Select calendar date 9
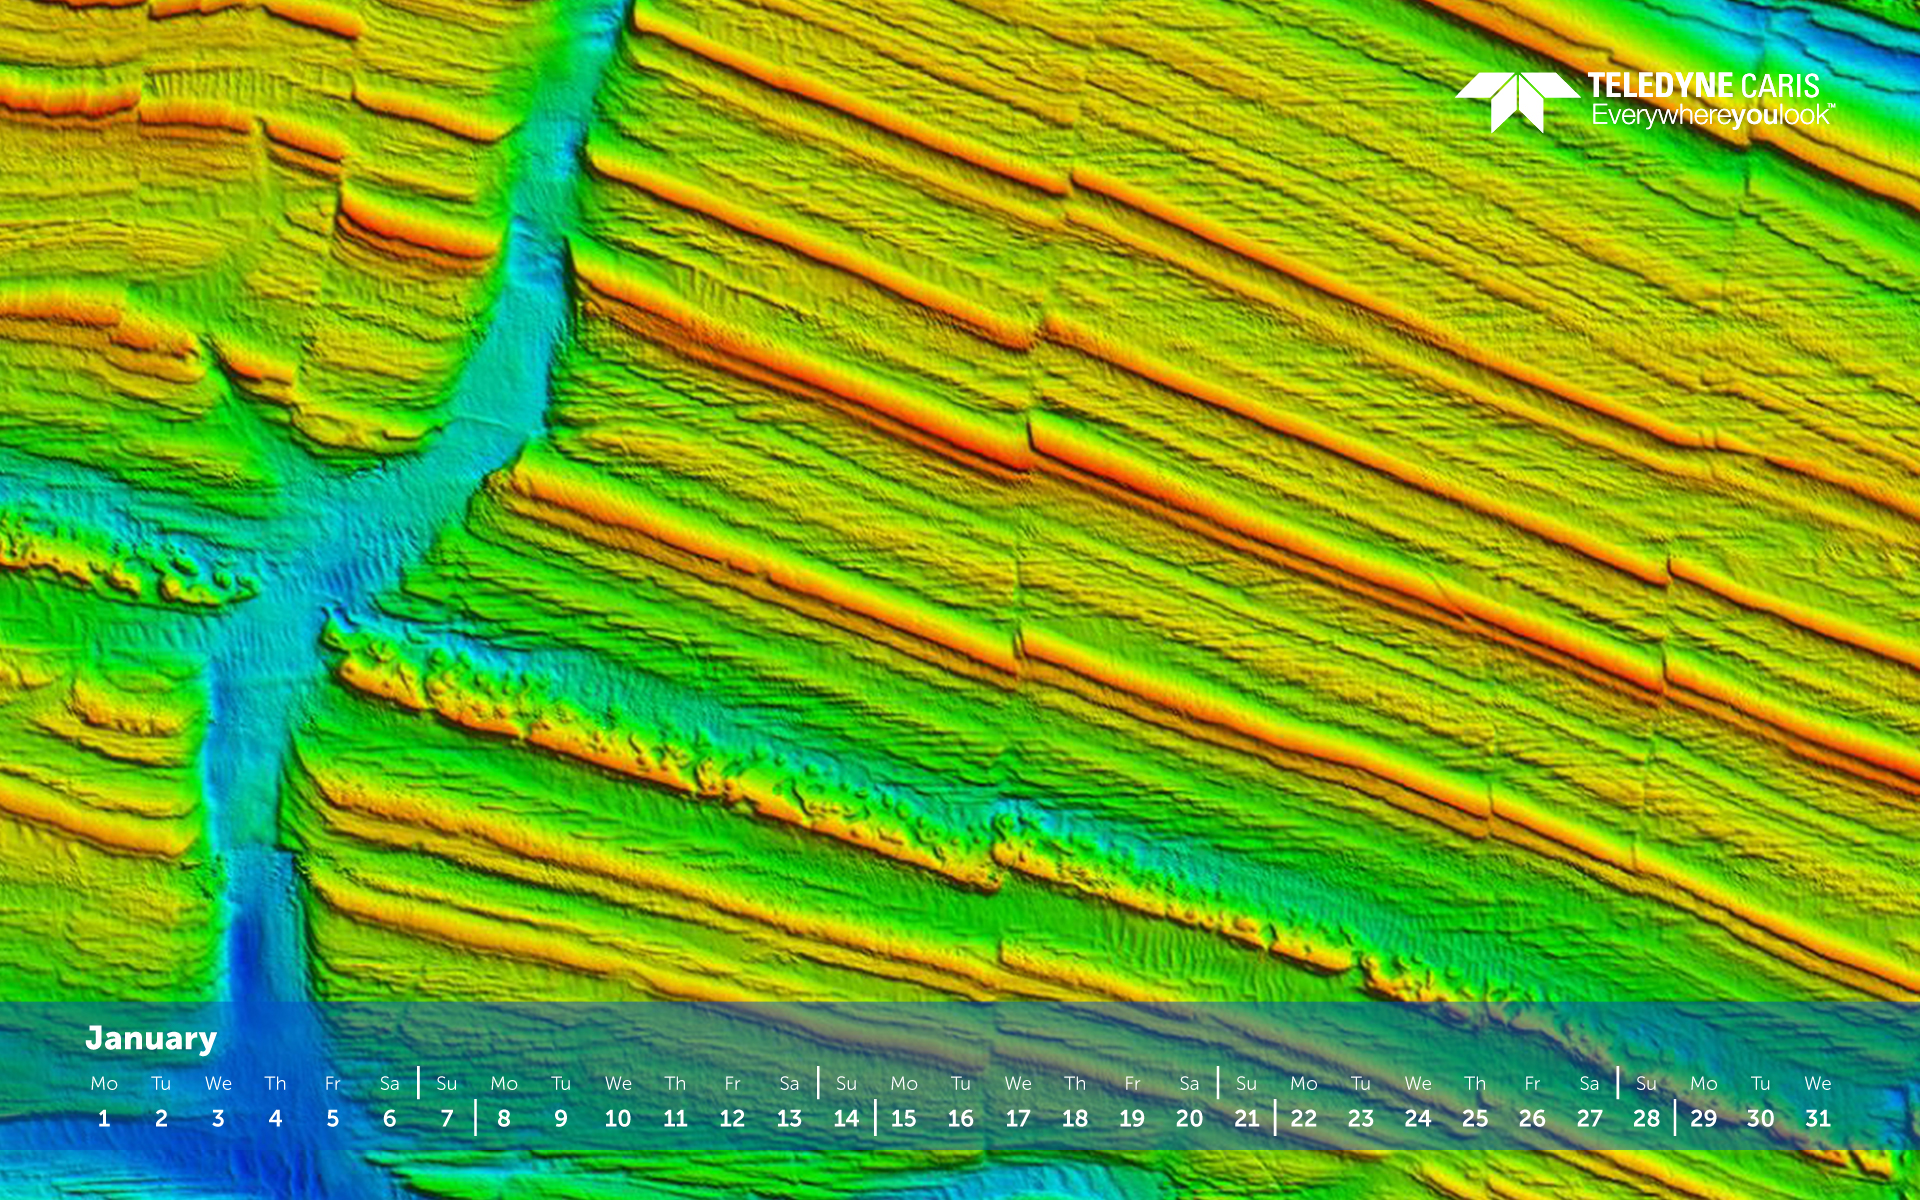The height and width of the screenshot is (1200, 1920). point(561,1119)
